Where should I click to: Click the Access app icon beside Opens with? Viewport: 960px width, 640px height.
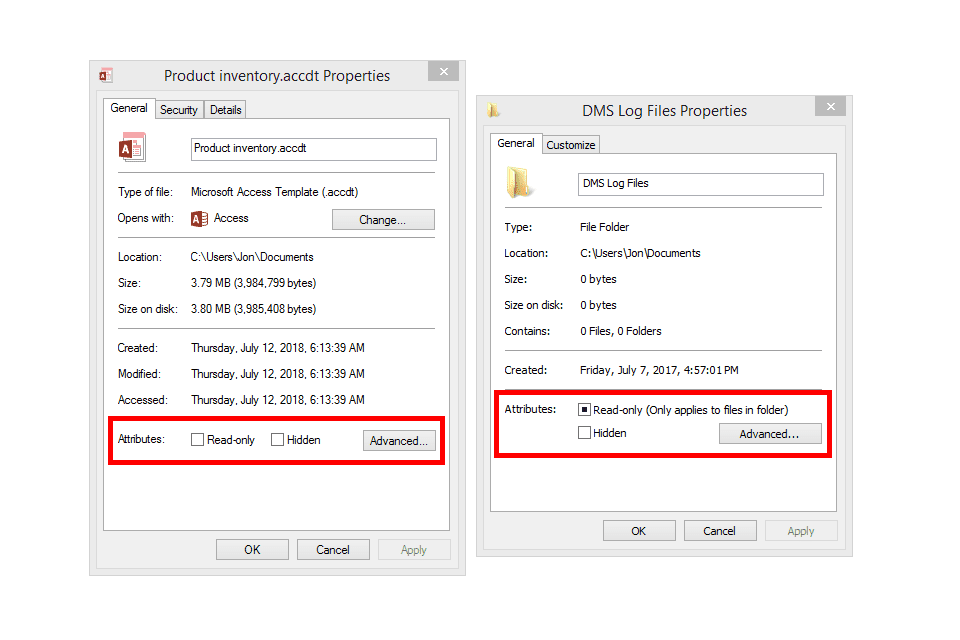[199, 219]
